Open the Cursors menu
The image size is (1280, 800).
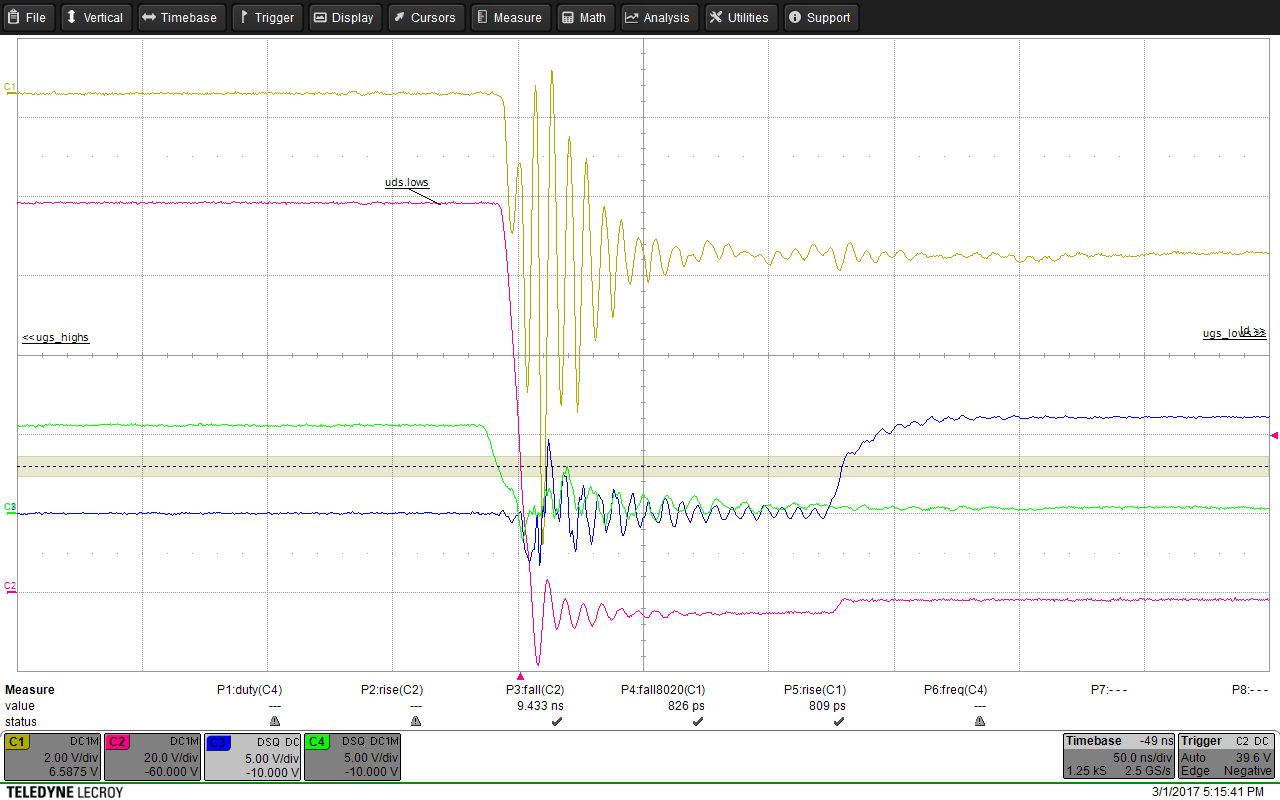(x=424, y=17)
